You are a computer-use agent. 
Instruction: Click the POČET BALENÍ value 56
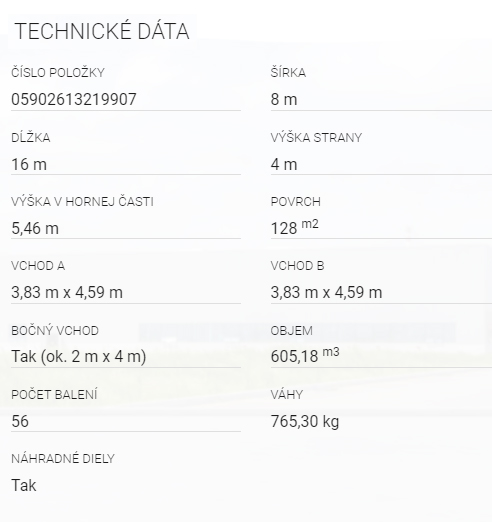point(20,421)
